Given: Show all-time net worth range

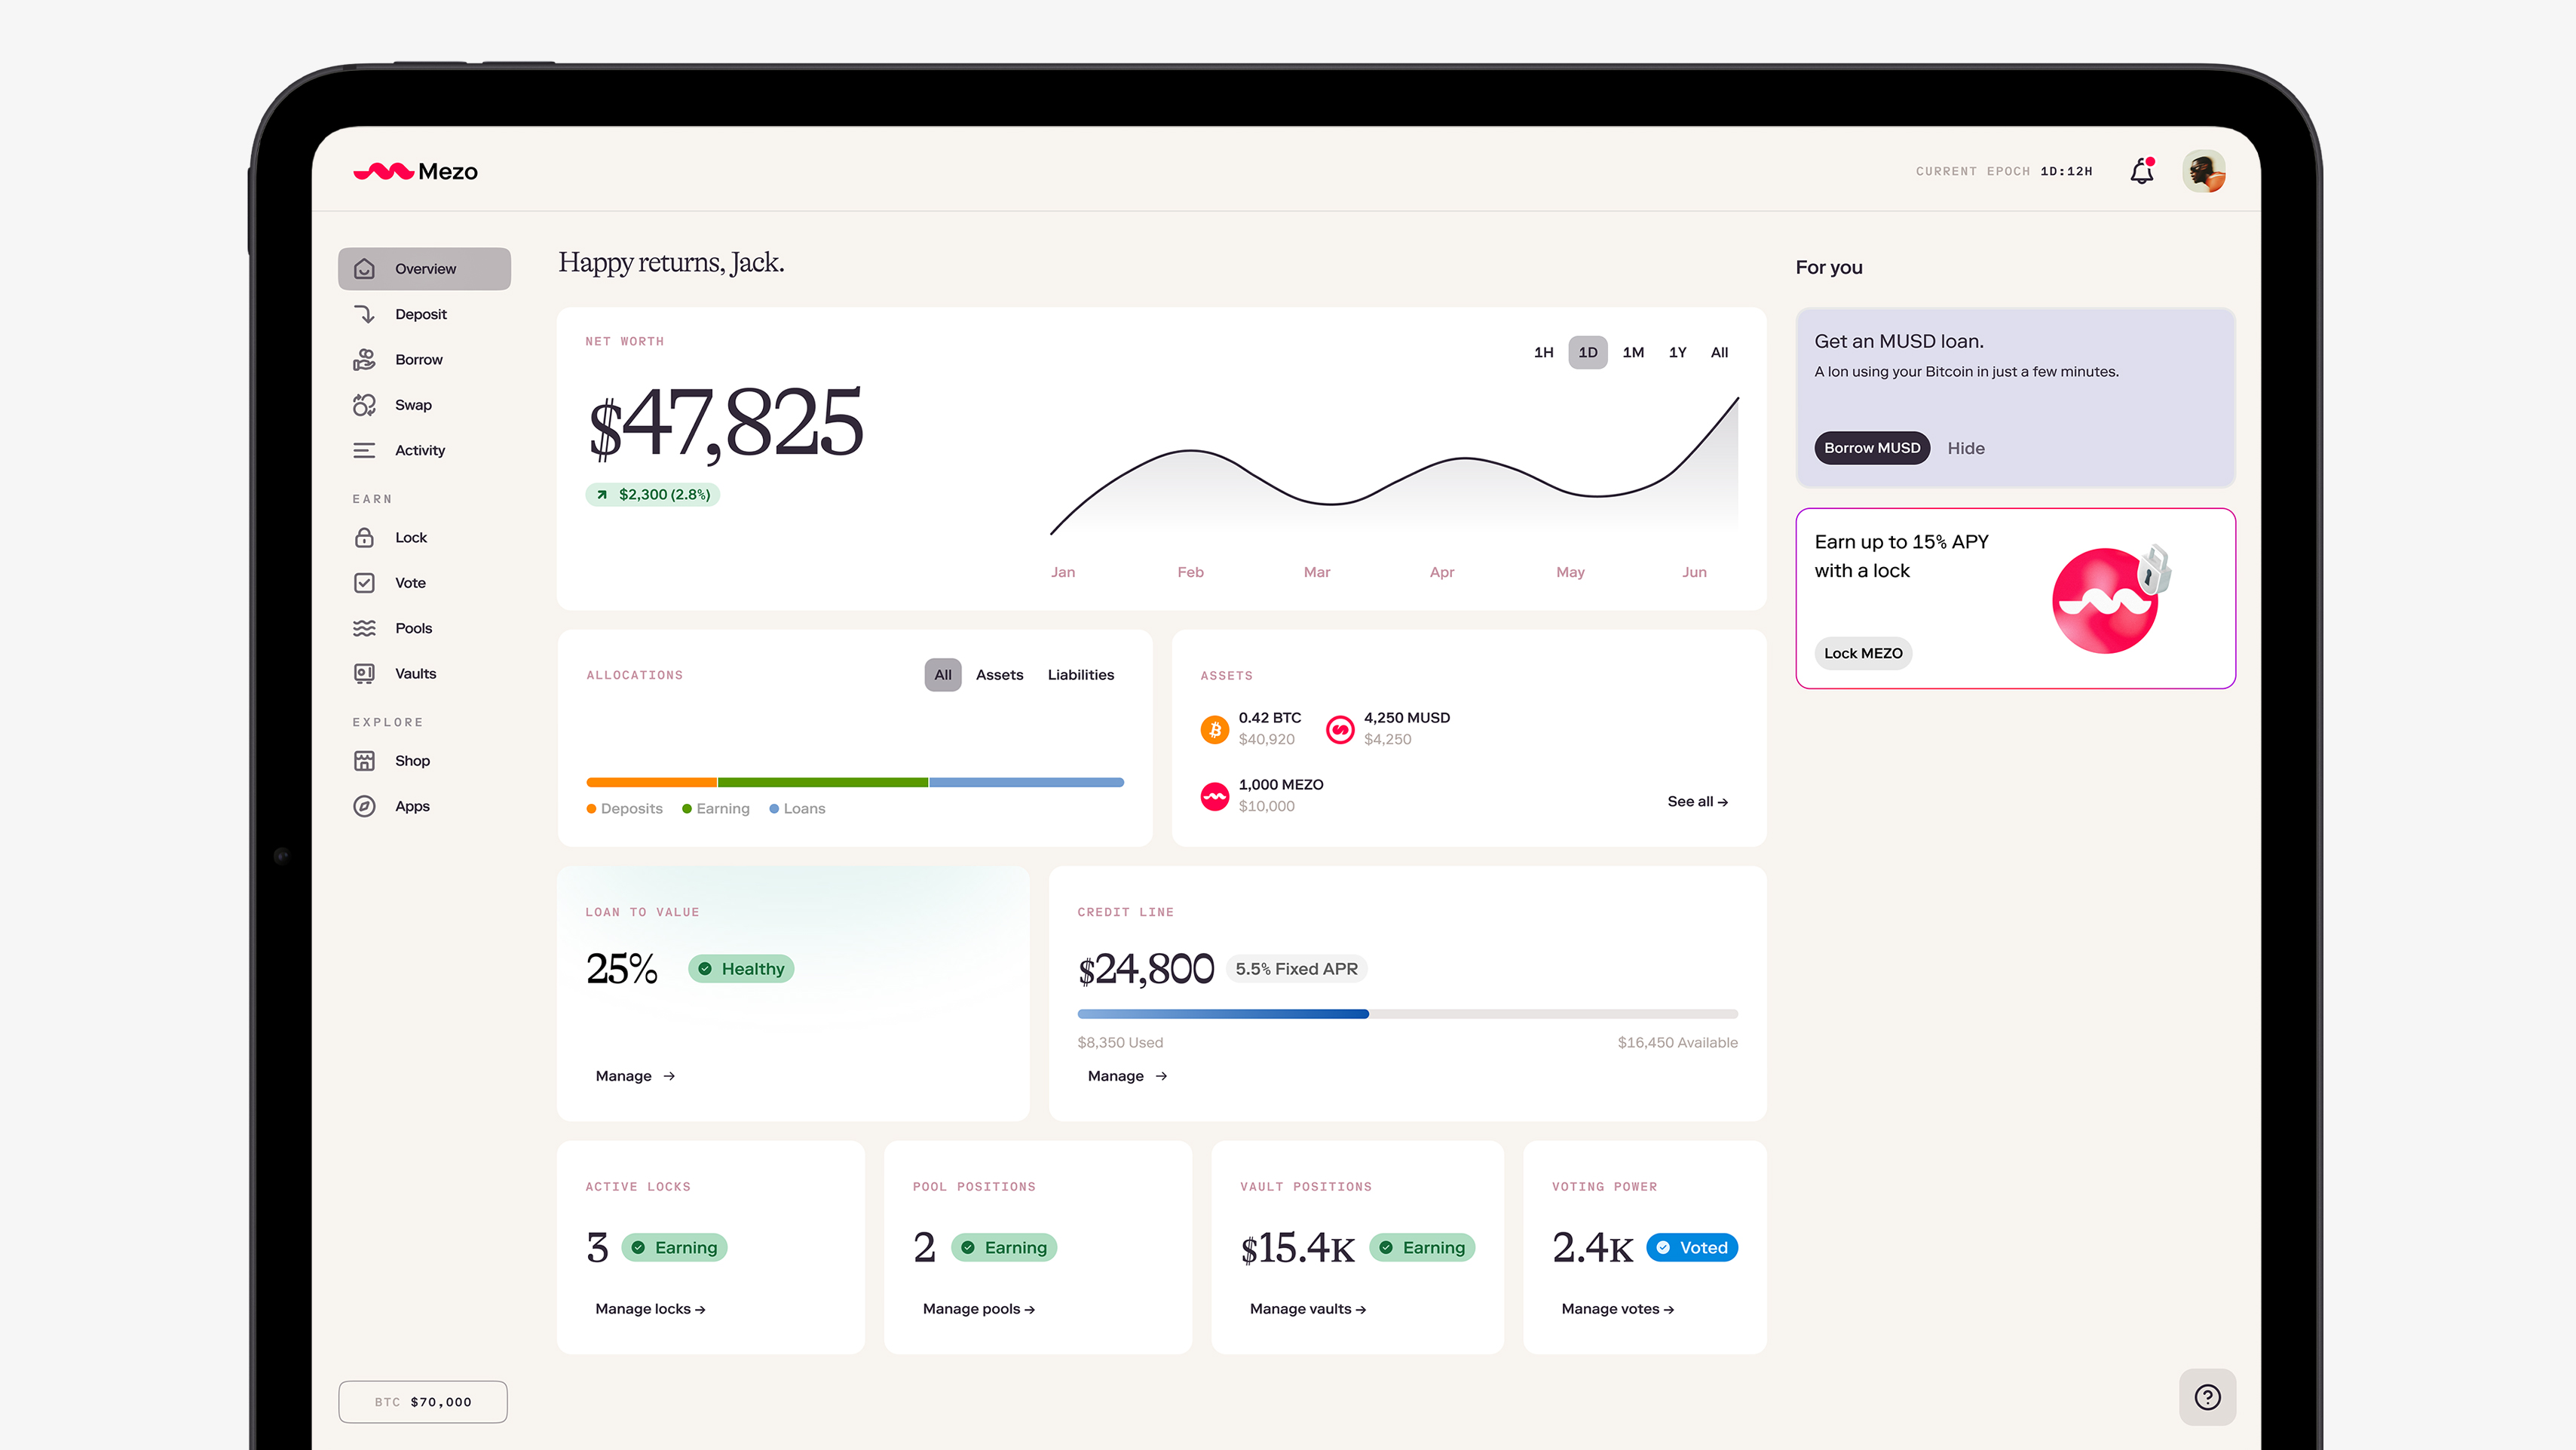Looking at the screenshot, I should [1719, 353].
